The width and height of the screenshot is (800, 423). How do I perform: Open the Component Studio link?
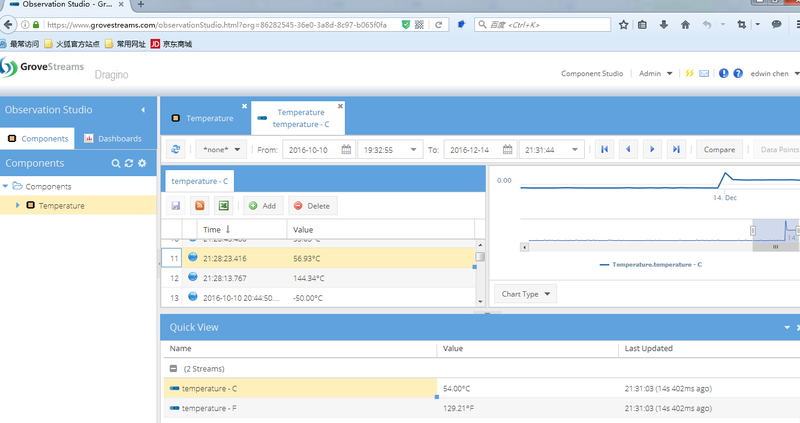(592, 73)
